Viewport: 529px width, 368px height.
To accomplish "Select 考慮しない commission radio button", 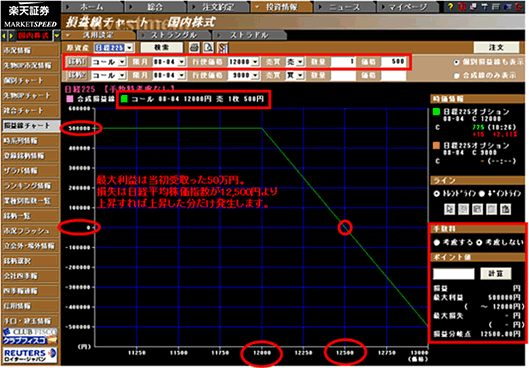I will coord(479,242).
